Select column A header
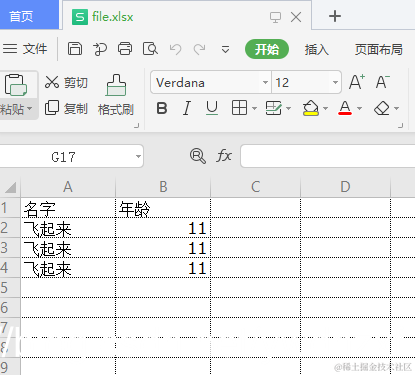Screen dimensions: 415x375 pos(68,187)
